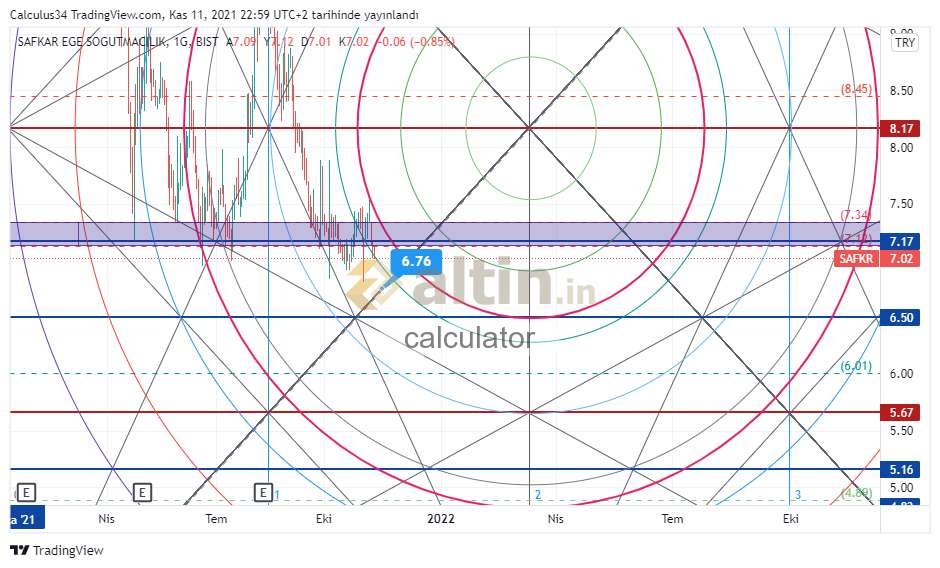Click the -0.06 (-0.85%) change value
Viewport: 940px width, 568px height.
coord(415,42)
